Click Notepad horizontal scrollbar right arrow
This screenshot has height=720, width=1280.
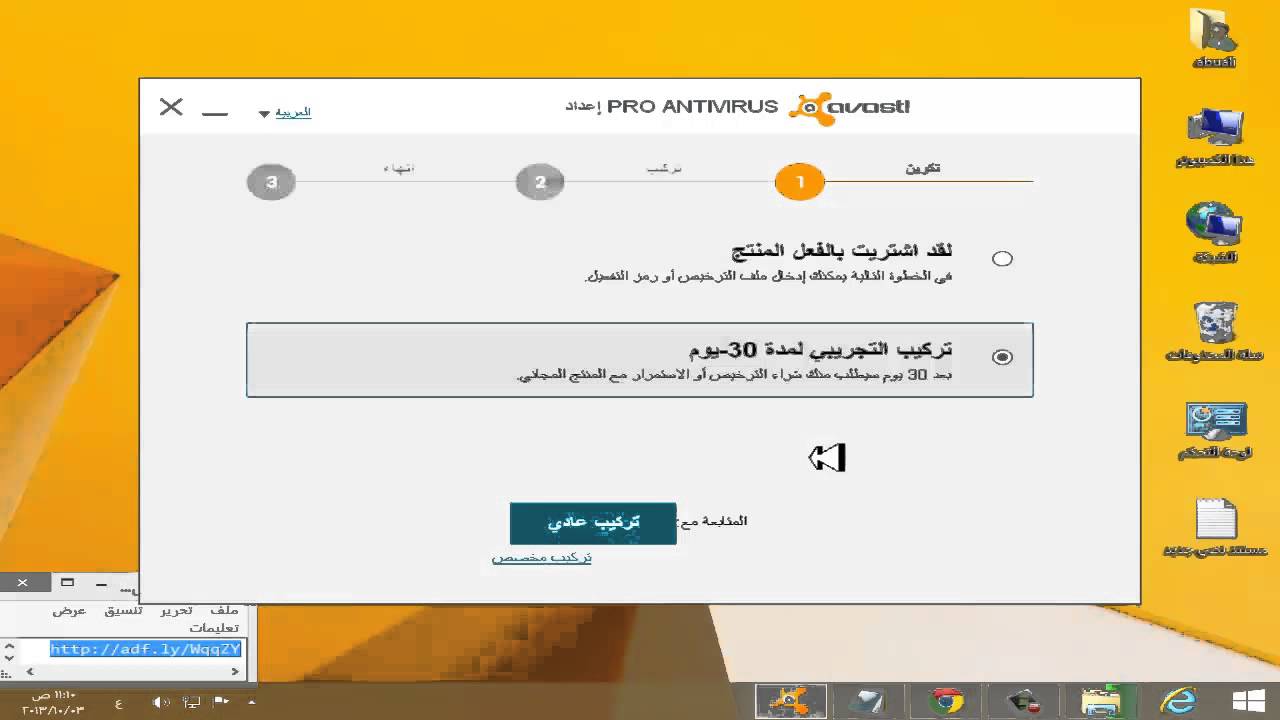point(235,671)
